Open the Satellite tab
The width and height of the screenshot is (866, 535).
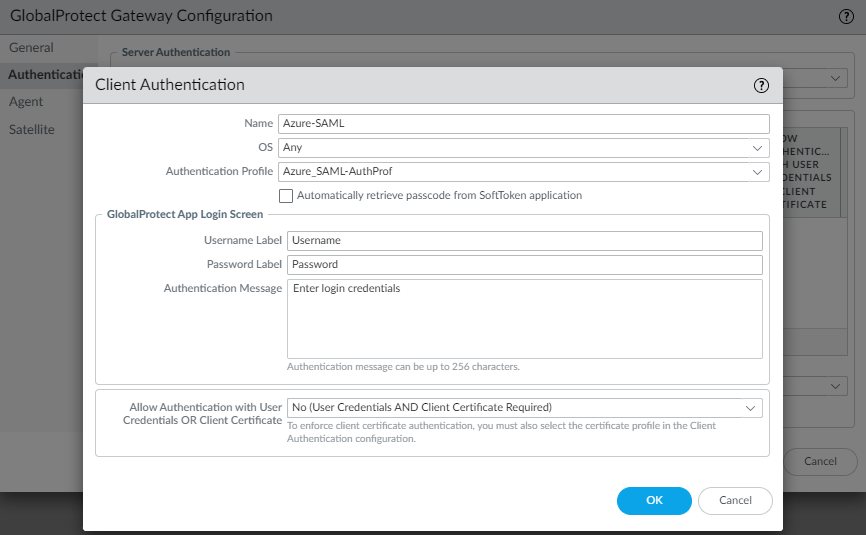click(x=32, y=129)
